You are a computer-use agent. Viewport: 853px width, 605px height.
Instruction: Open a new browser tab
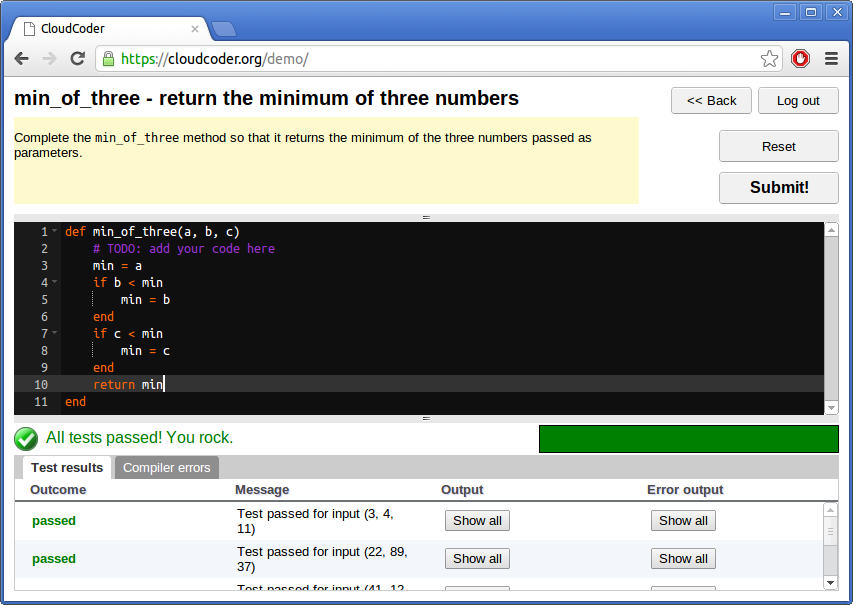[x=224, y=30]
